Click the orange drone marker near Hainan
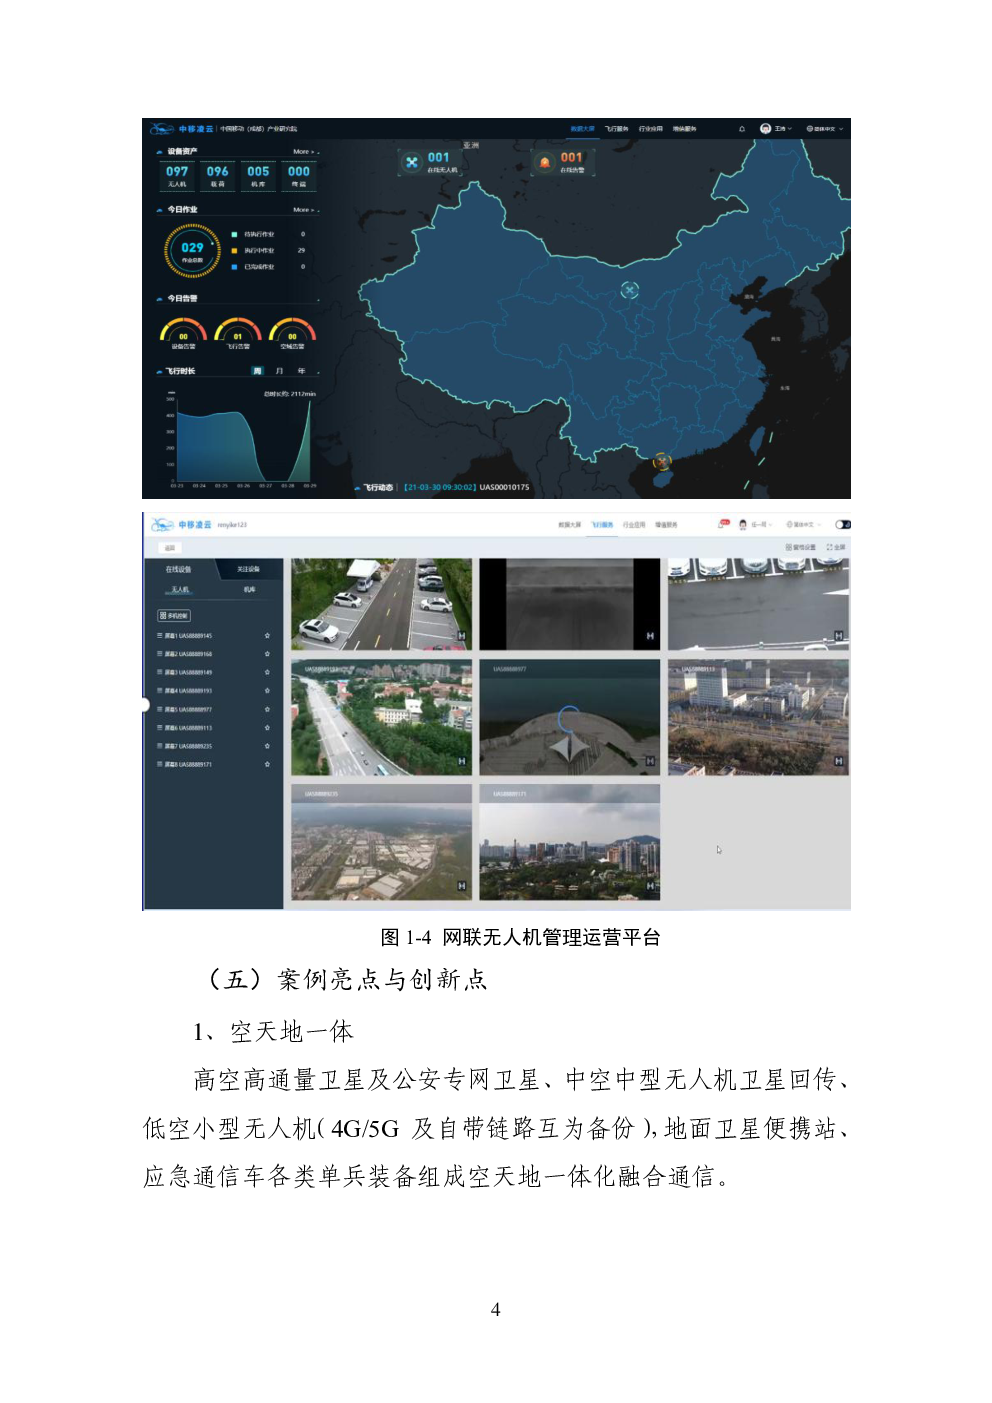The image size is (992, 1403). (x=661, y=462)
